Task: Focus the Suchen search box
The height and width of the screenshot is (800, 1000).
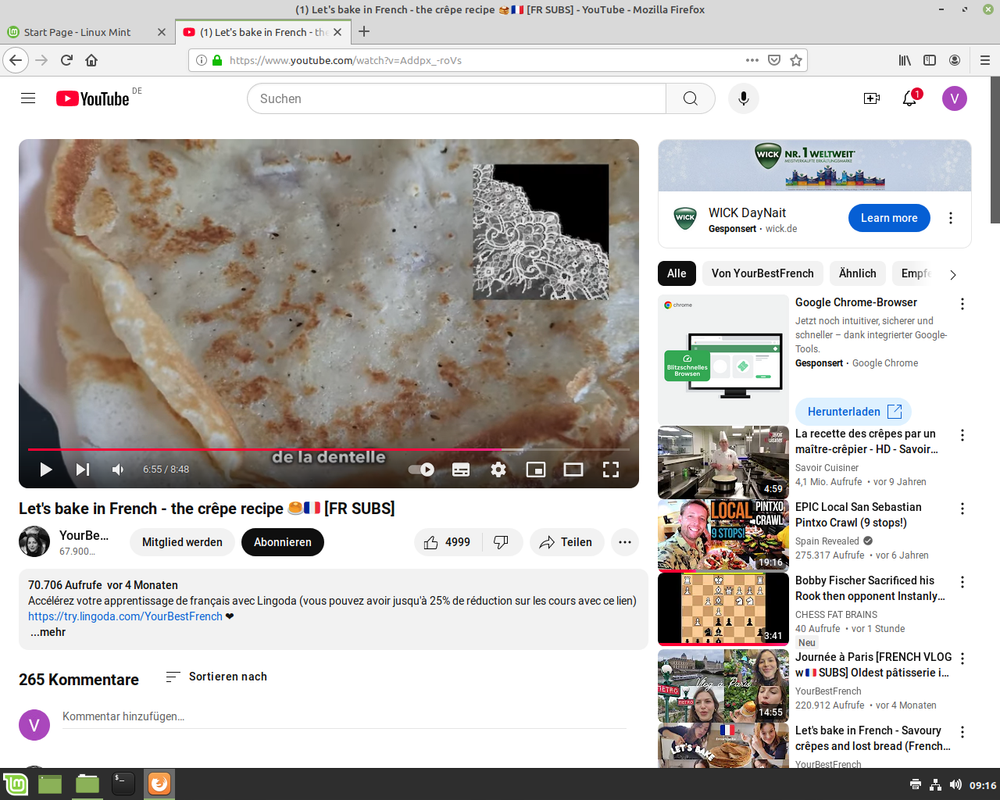Action: [457, 98]
